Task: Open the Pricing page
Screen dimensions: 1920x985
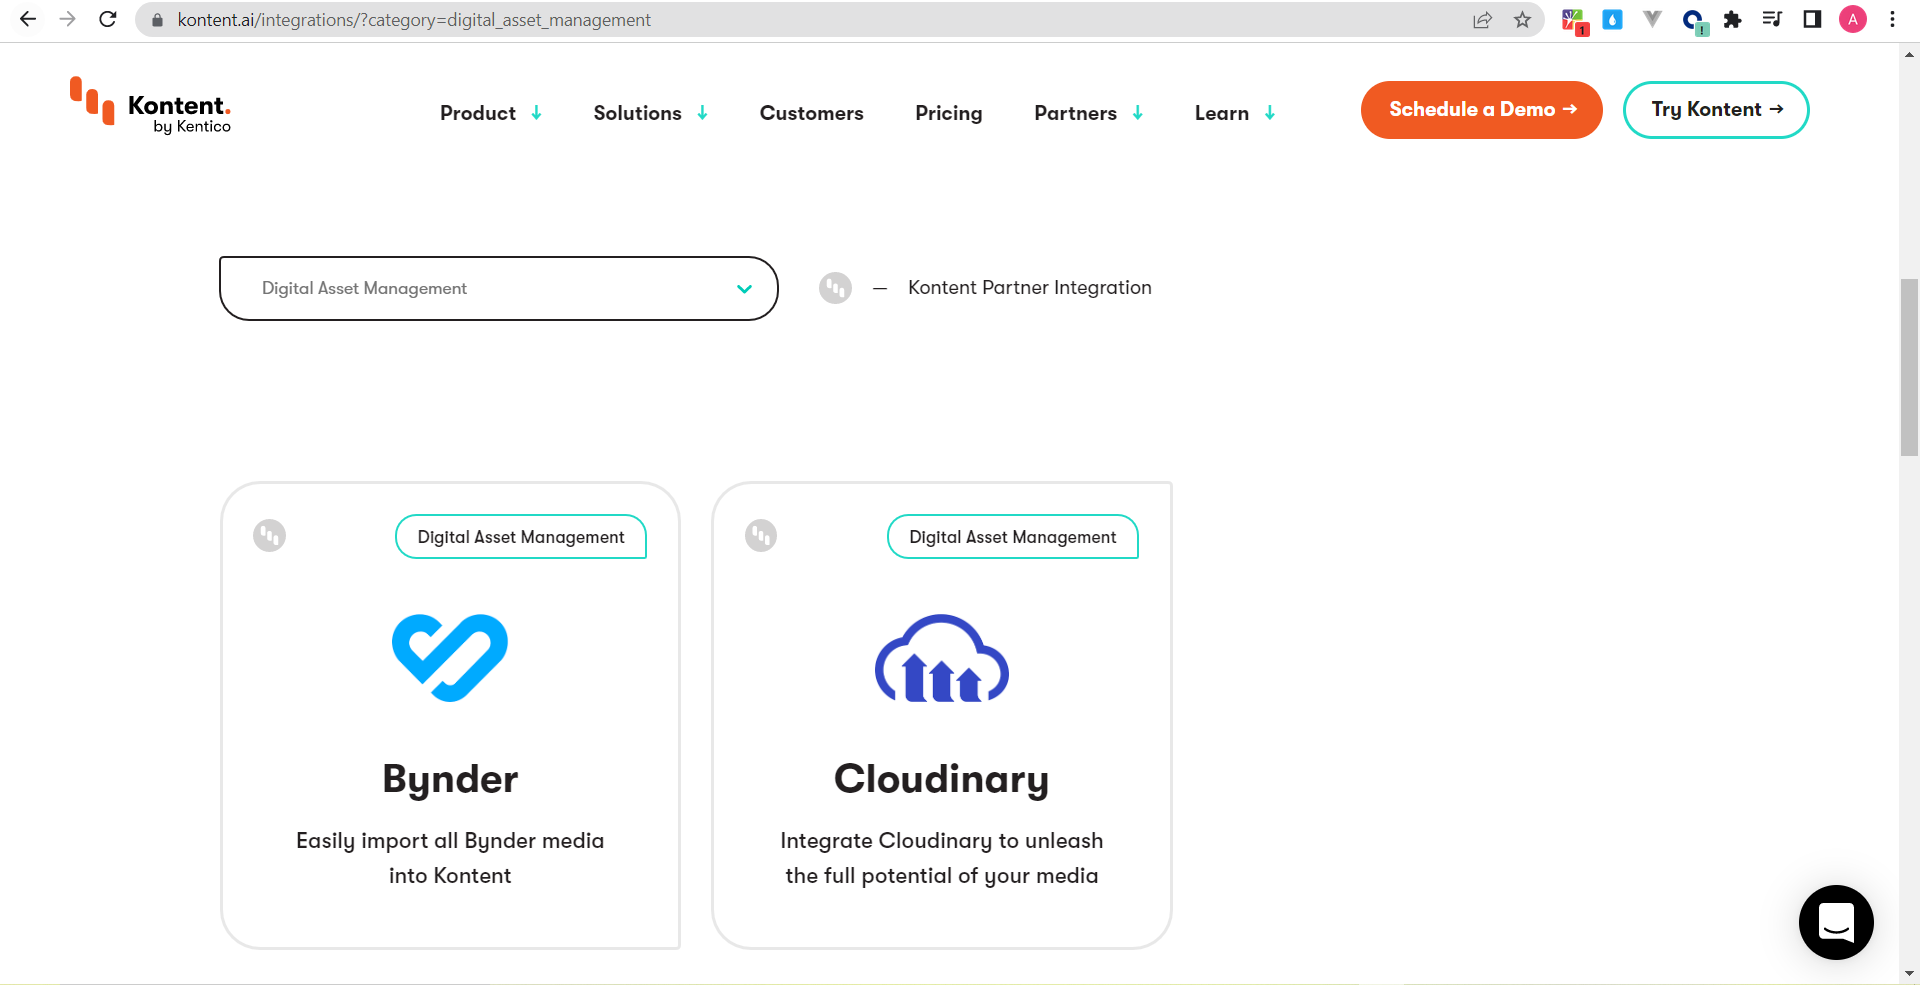Action: 948,113
